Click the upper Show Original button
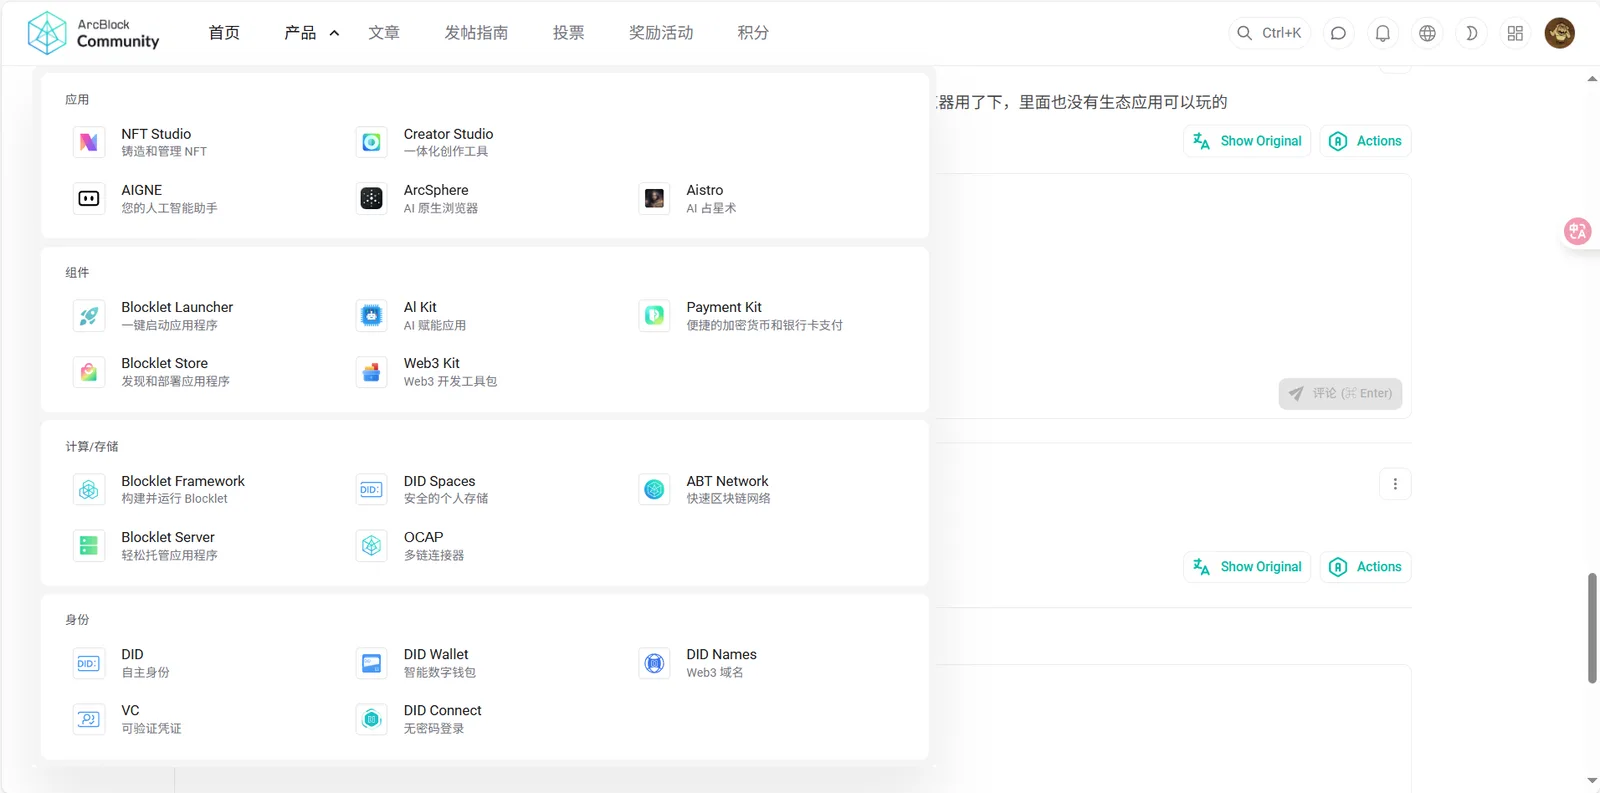This screenshot has height=793, width=1600. click(1247, 141)
